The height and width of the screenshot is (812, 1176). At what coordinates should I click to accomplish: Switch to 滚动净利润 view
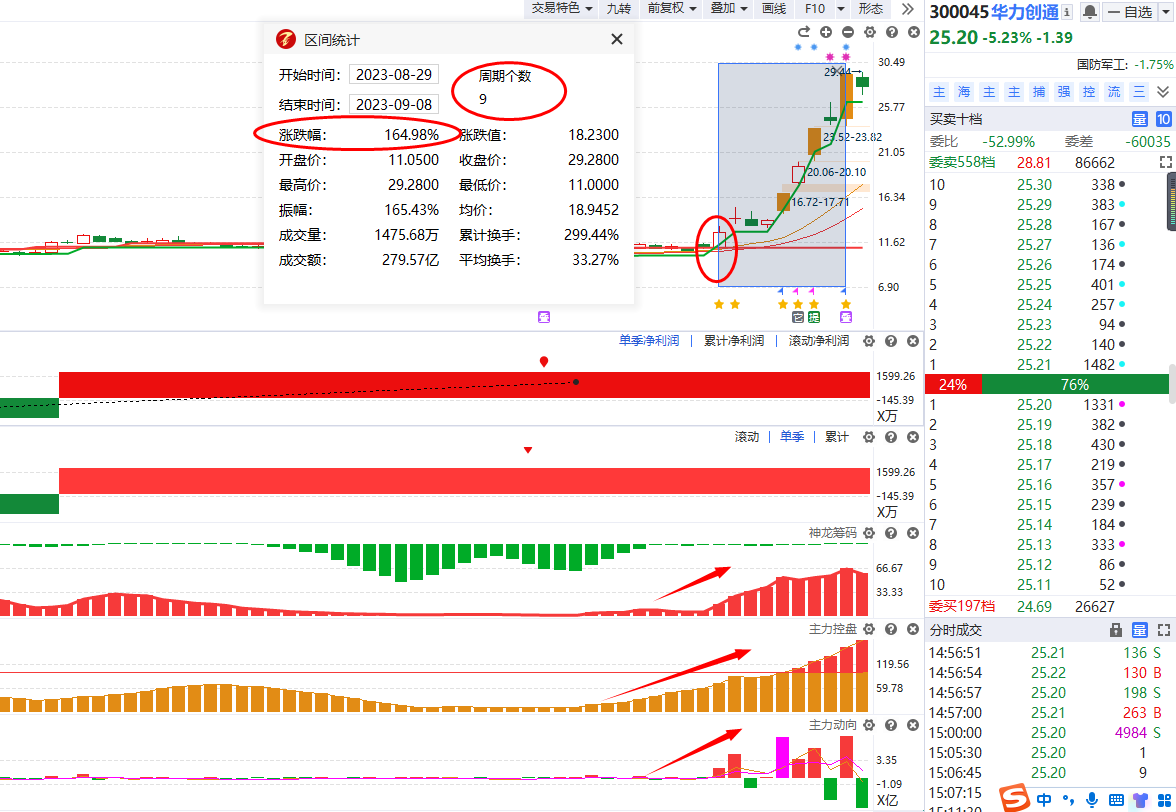tap(818, 340)
